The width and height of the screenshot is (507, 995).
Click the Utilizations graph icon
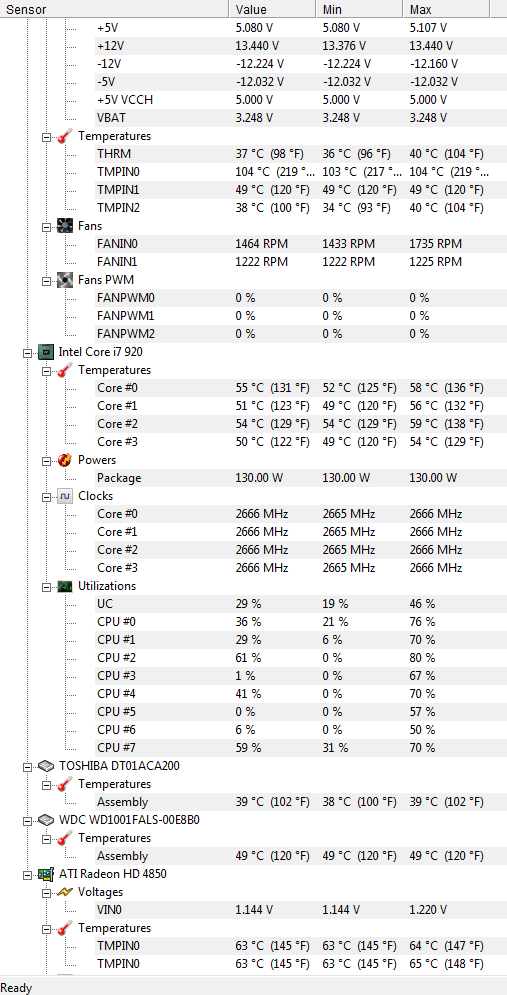click(65, 586)
